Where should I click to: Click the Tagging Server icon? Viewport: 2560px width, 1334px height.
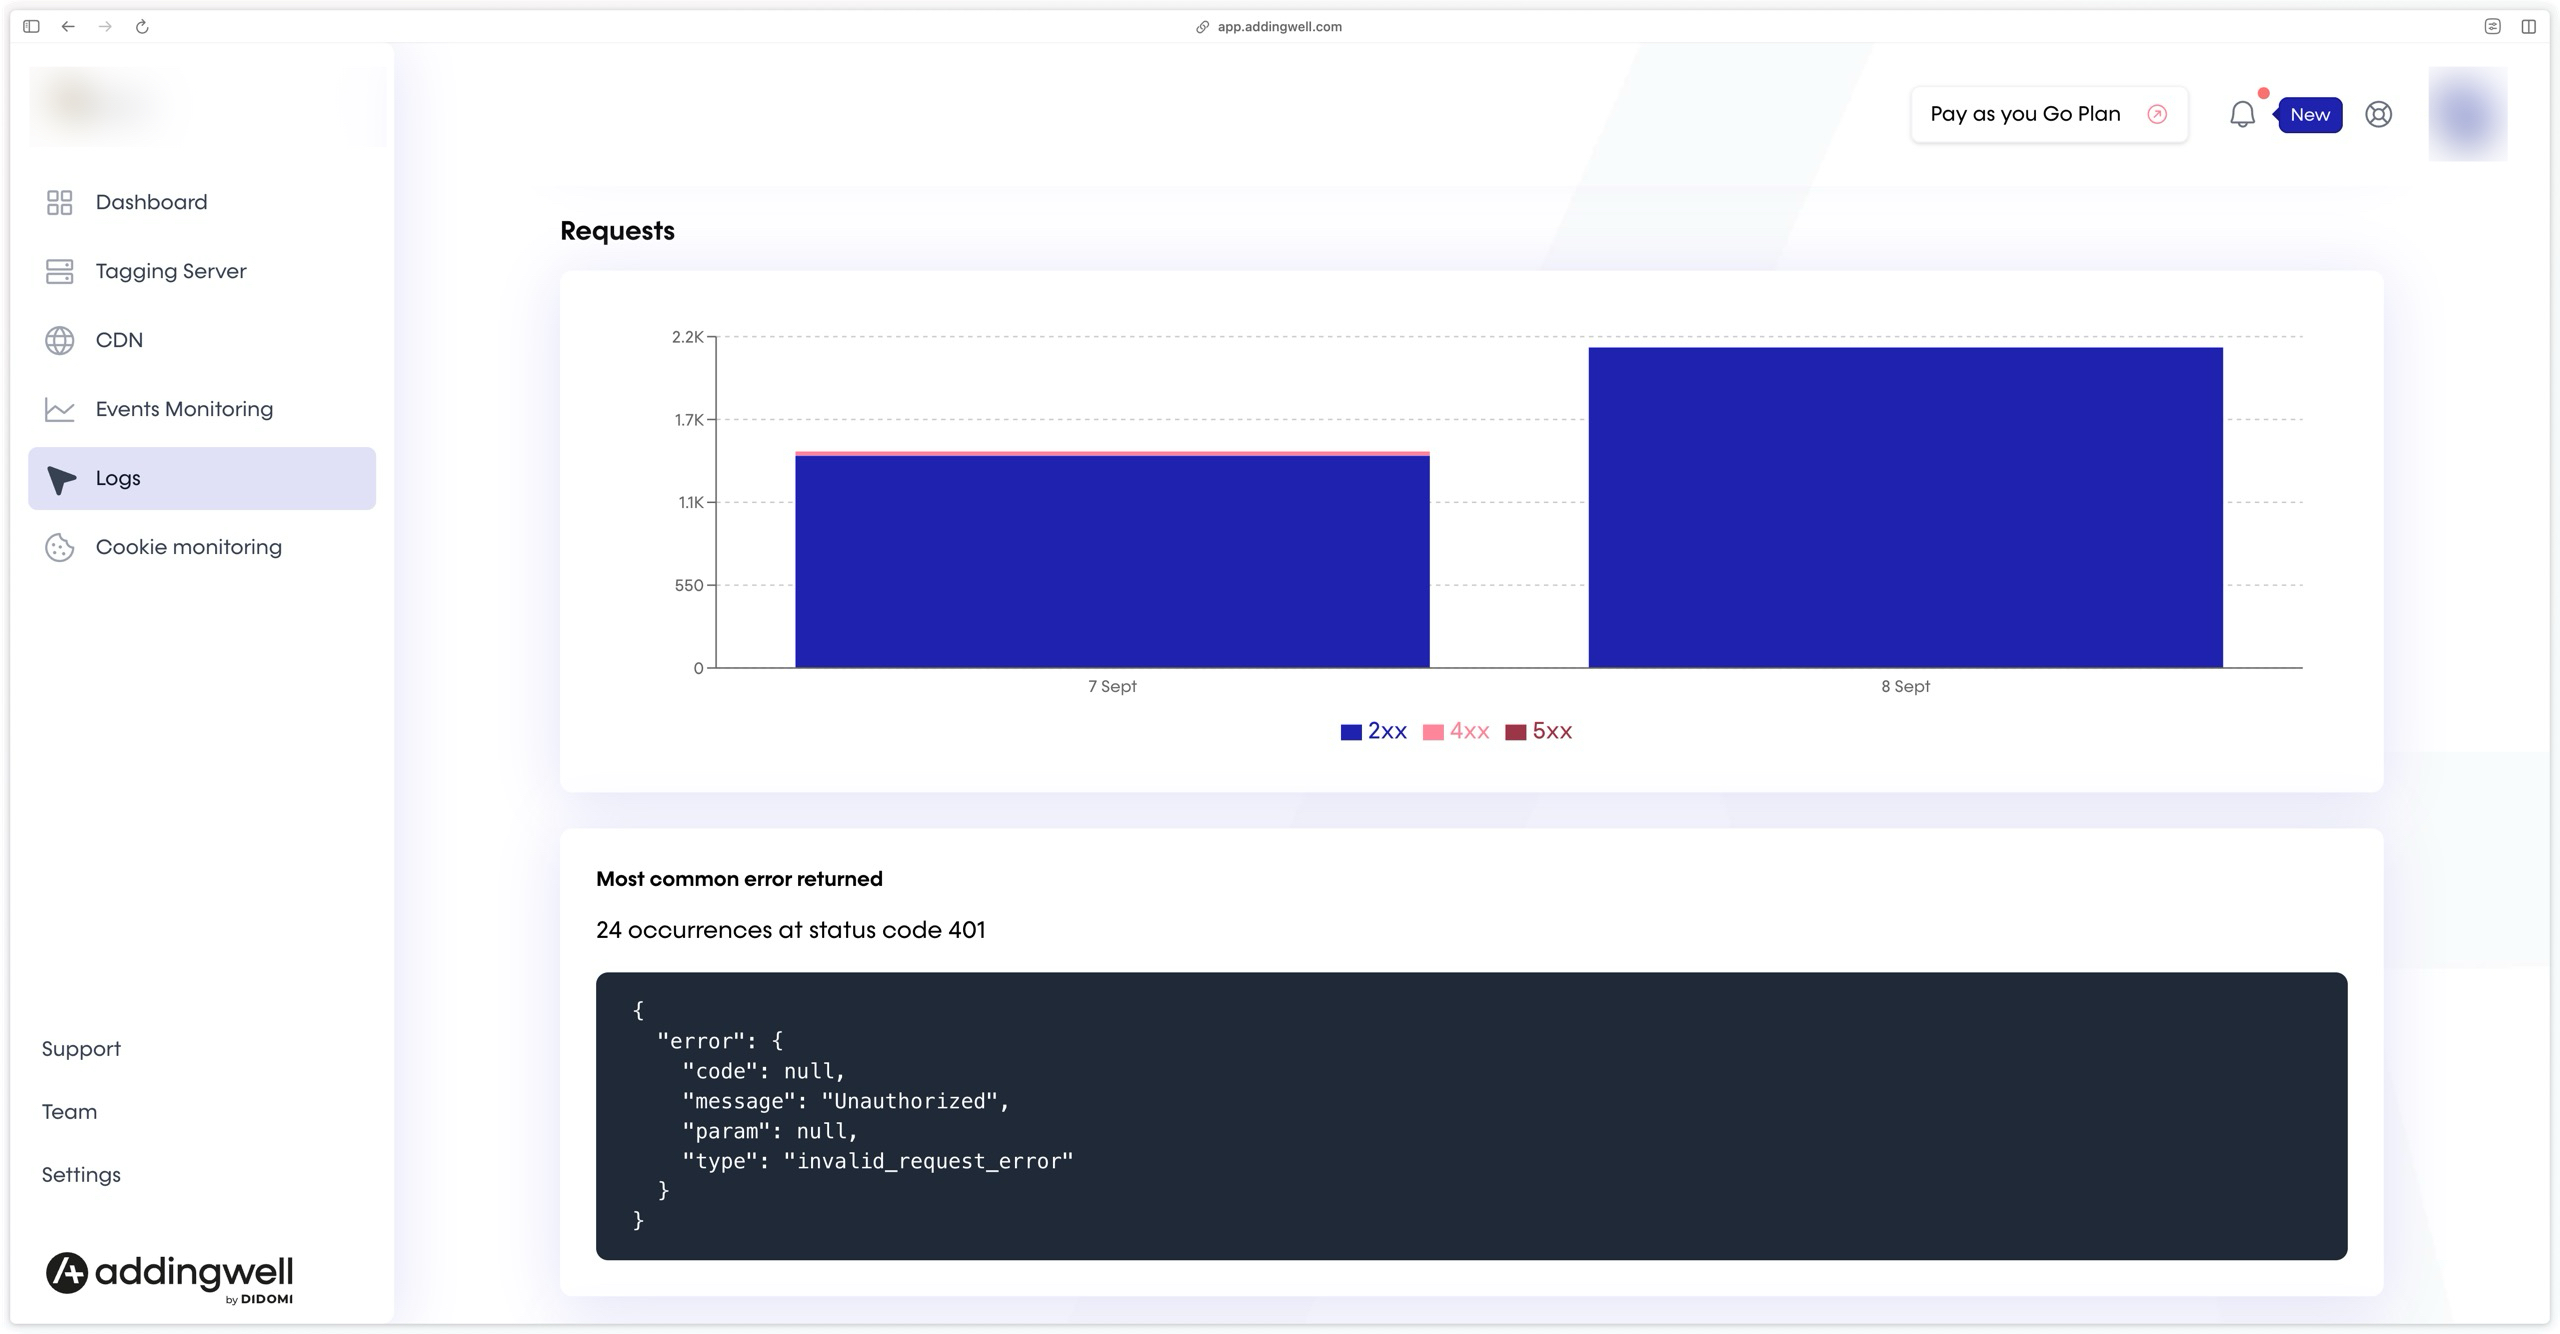[59, 271]
